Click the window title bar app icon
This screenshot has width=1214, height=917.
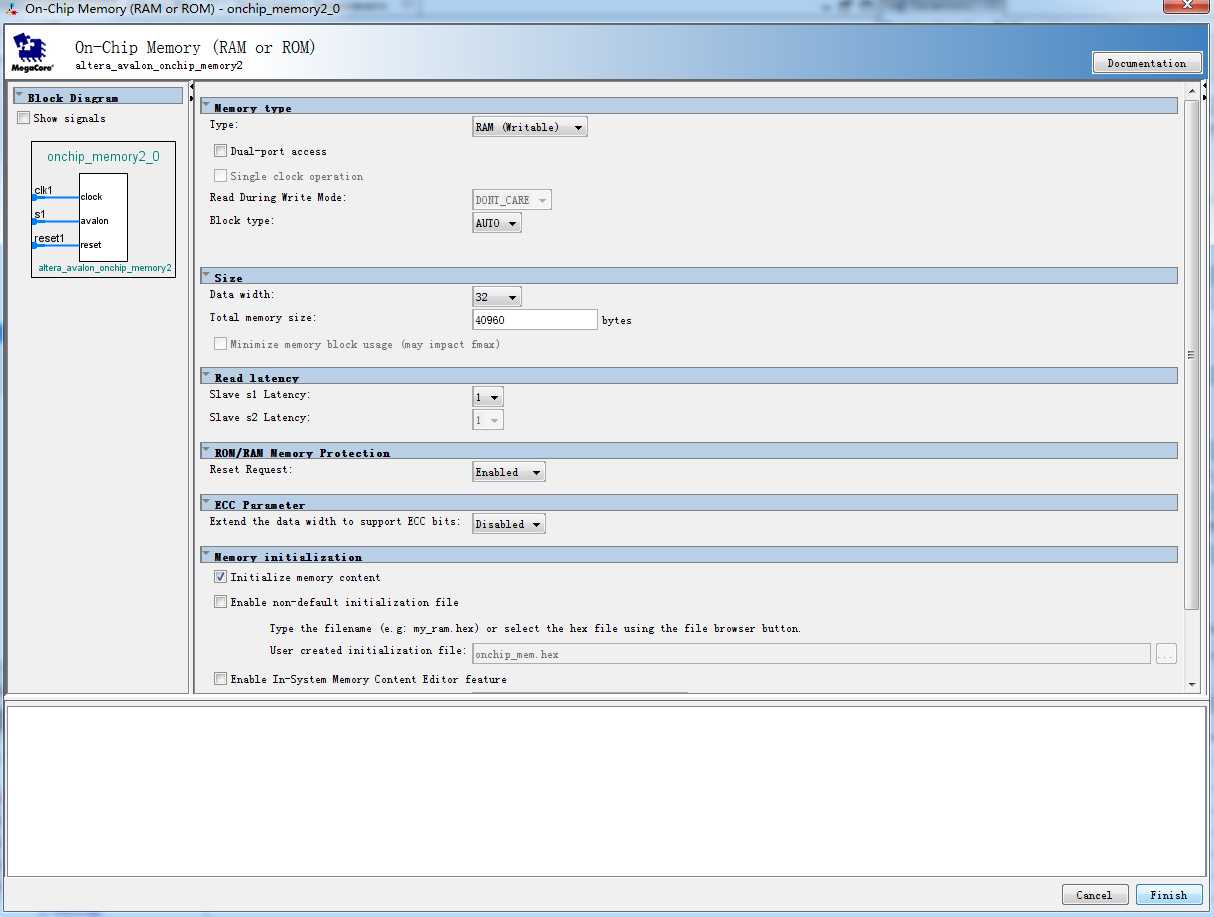[12, 8]
